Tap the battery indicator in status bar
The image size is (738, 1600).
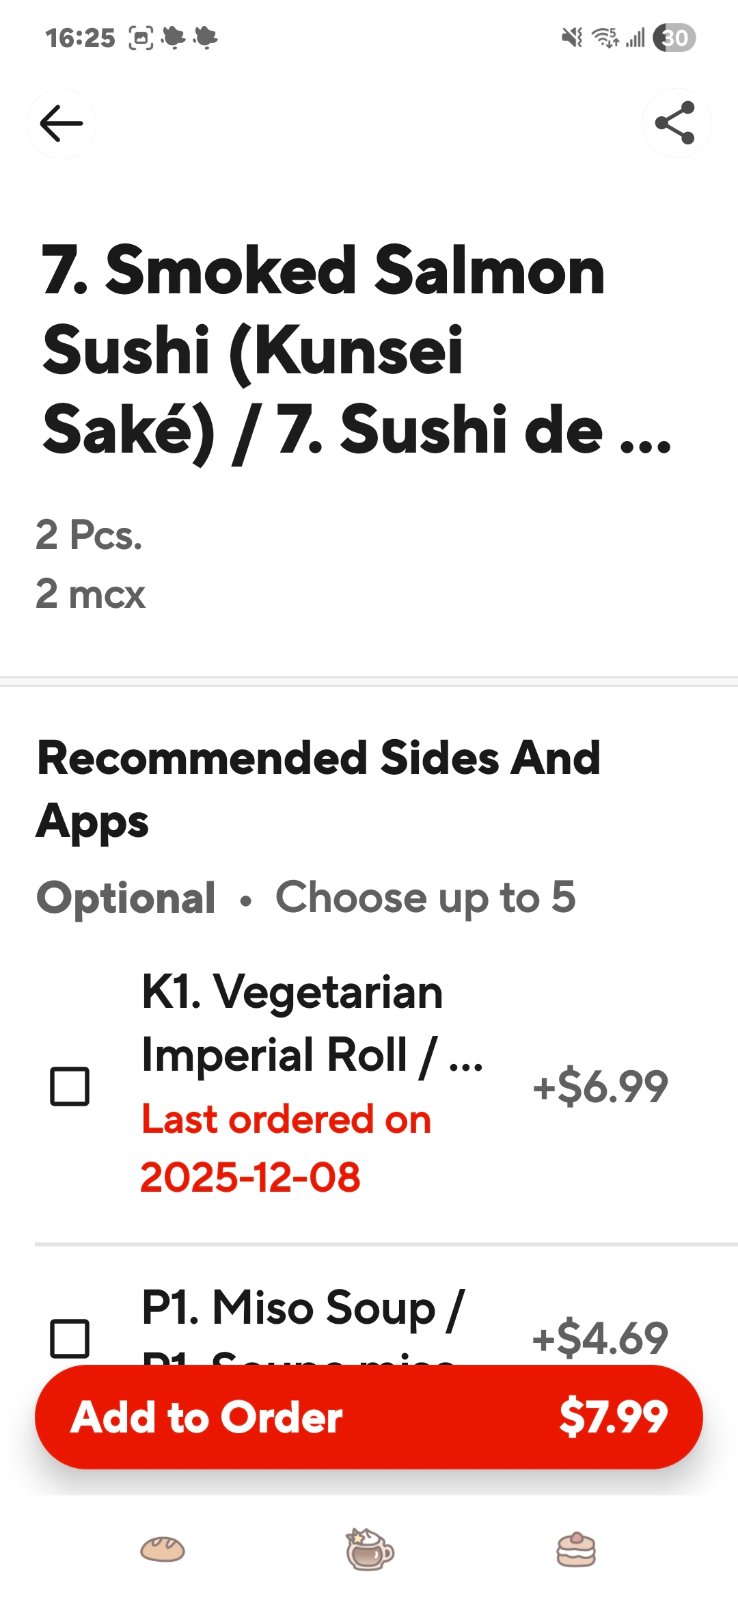click(x=675, y=38)
